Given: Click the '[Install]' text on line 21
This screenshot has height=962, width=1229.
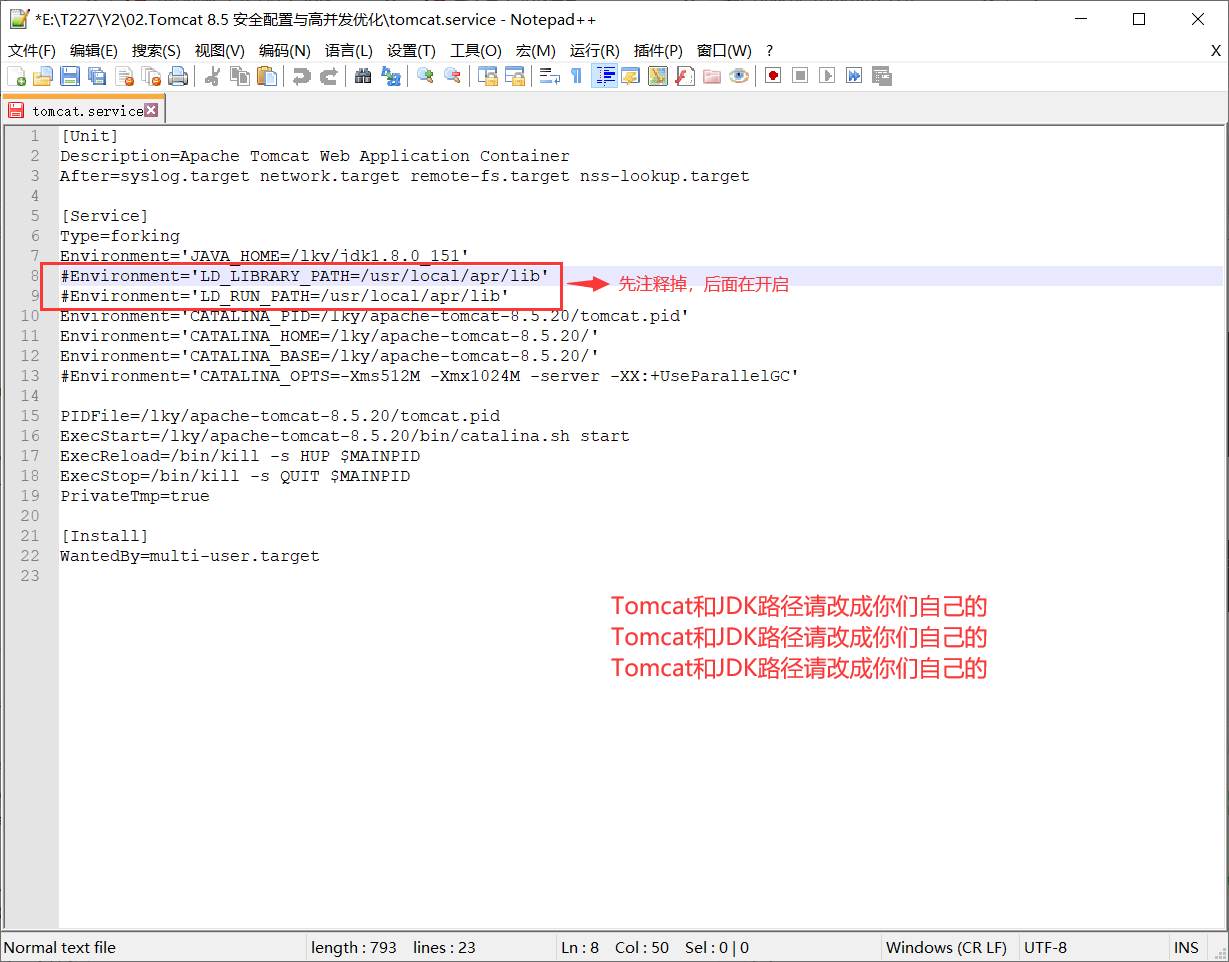Looking at the screenshot, I should coord(104,536).
